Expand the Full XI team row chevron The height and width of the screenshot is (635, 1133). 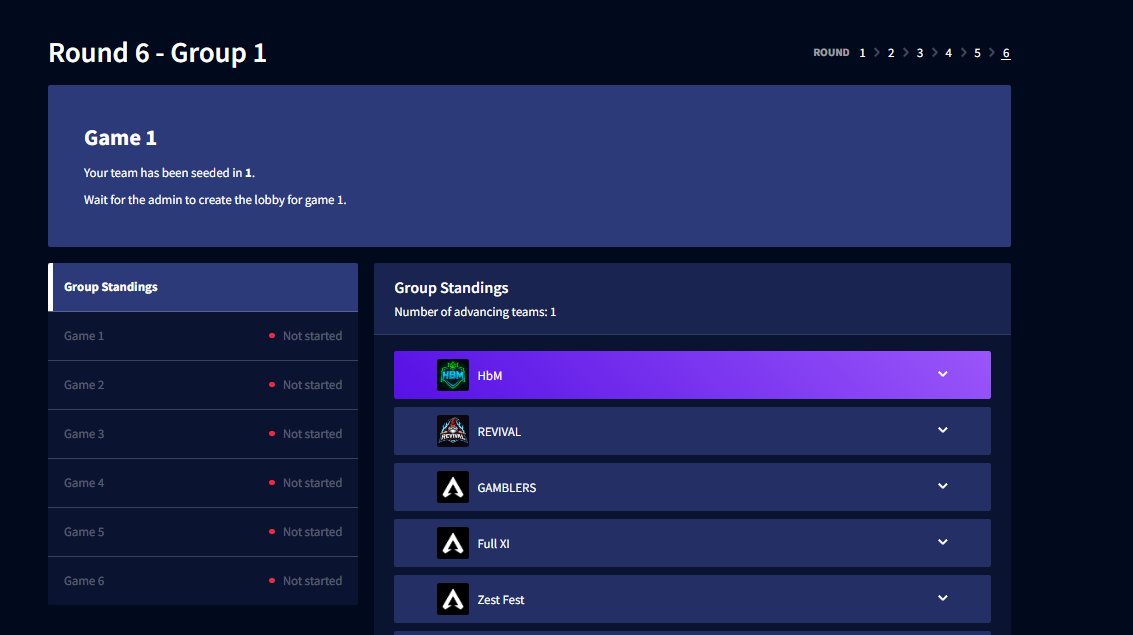(942, 542)
